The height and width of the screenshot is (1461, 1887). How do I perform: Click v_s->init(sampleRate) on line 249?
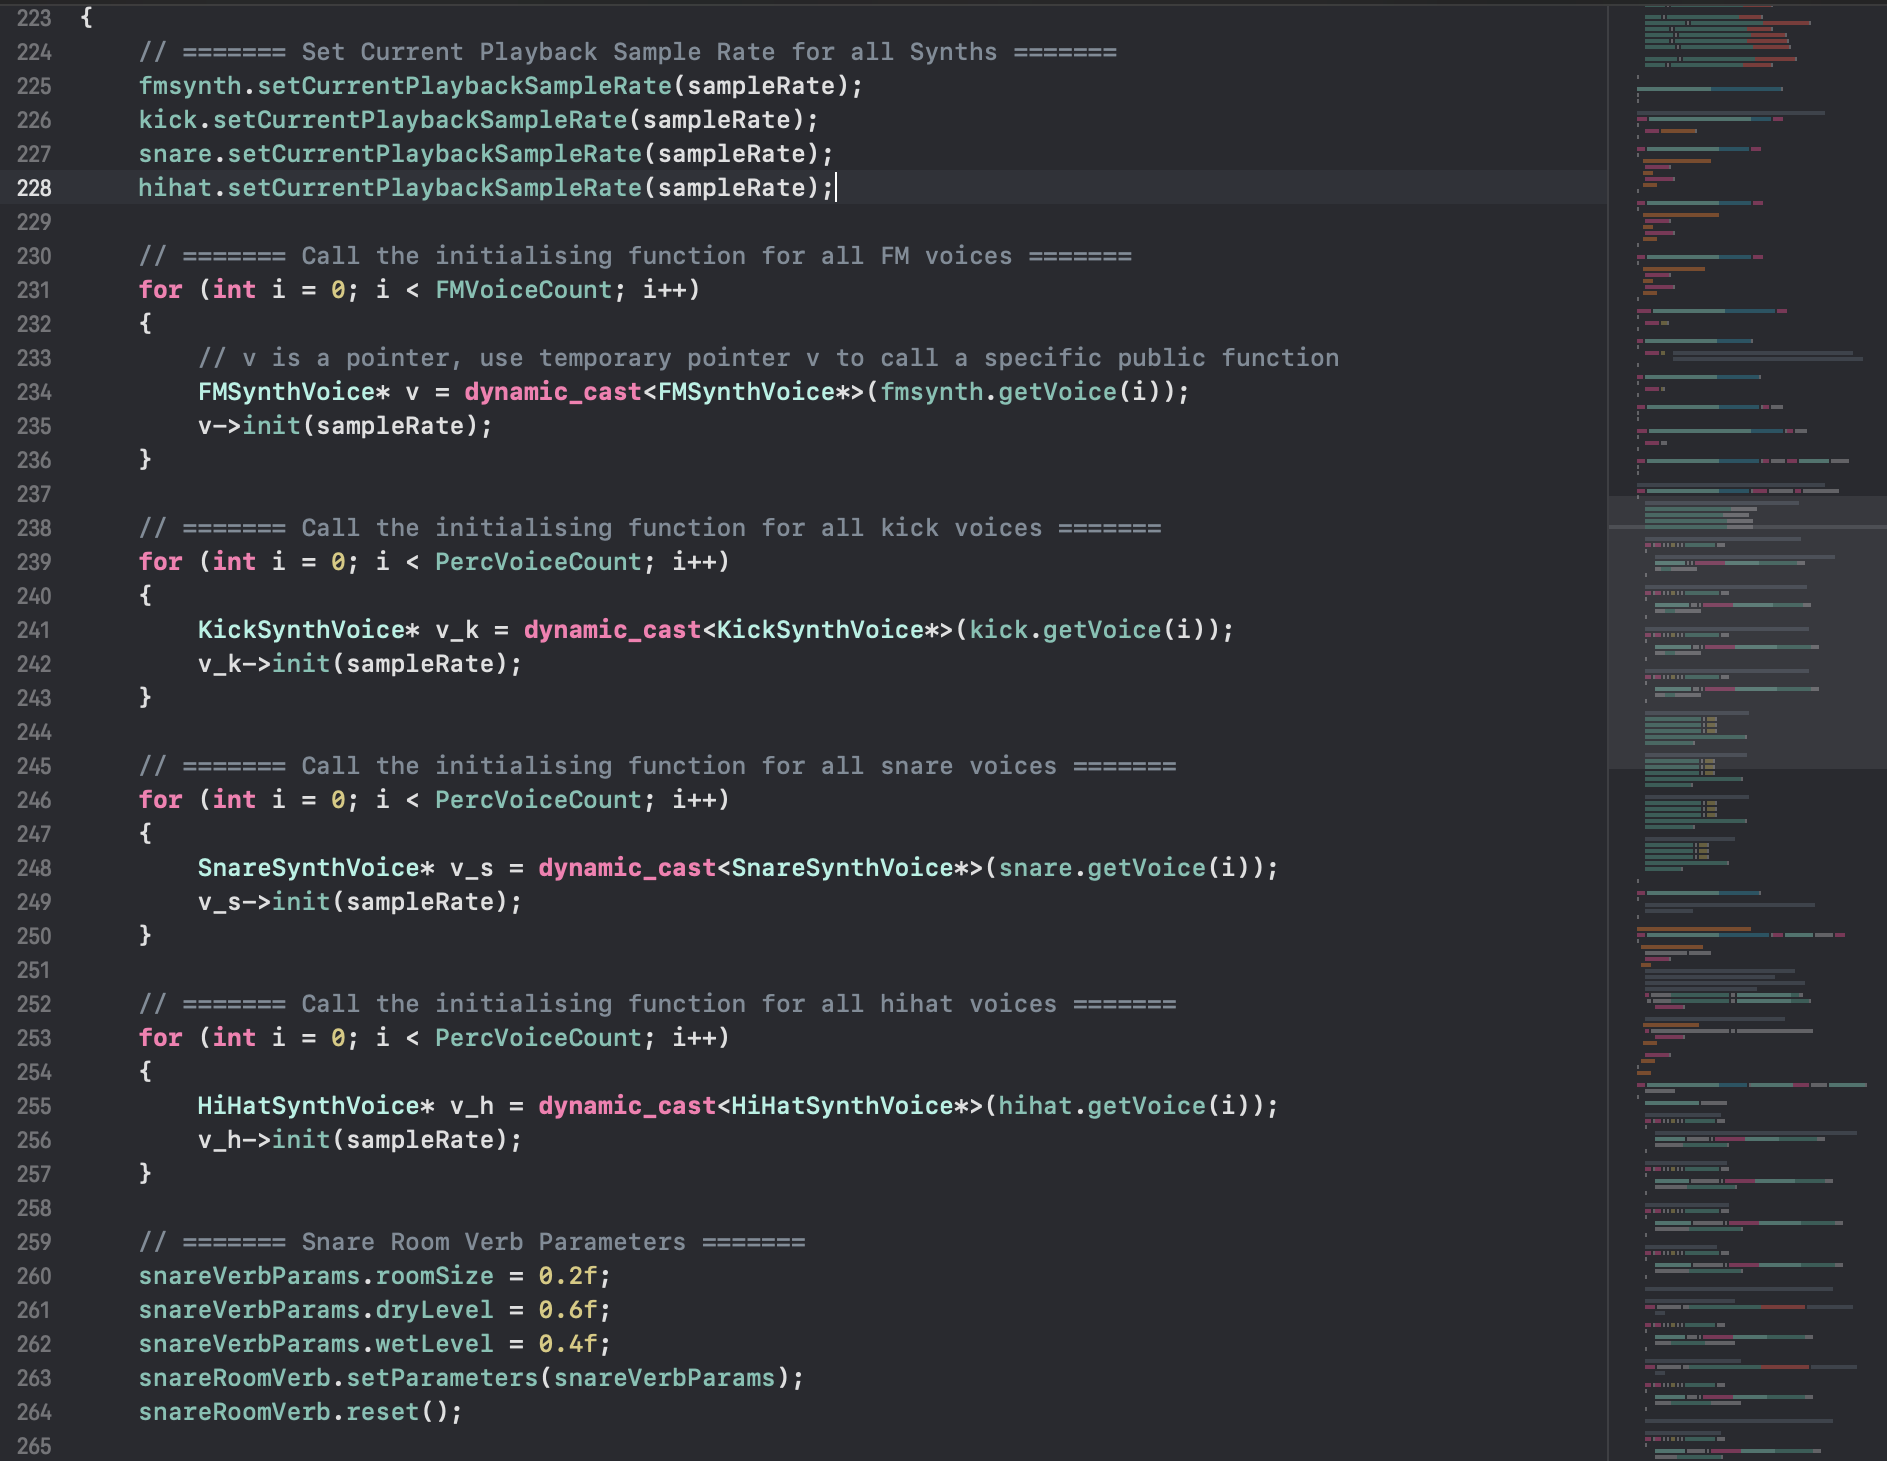point(360,902)
